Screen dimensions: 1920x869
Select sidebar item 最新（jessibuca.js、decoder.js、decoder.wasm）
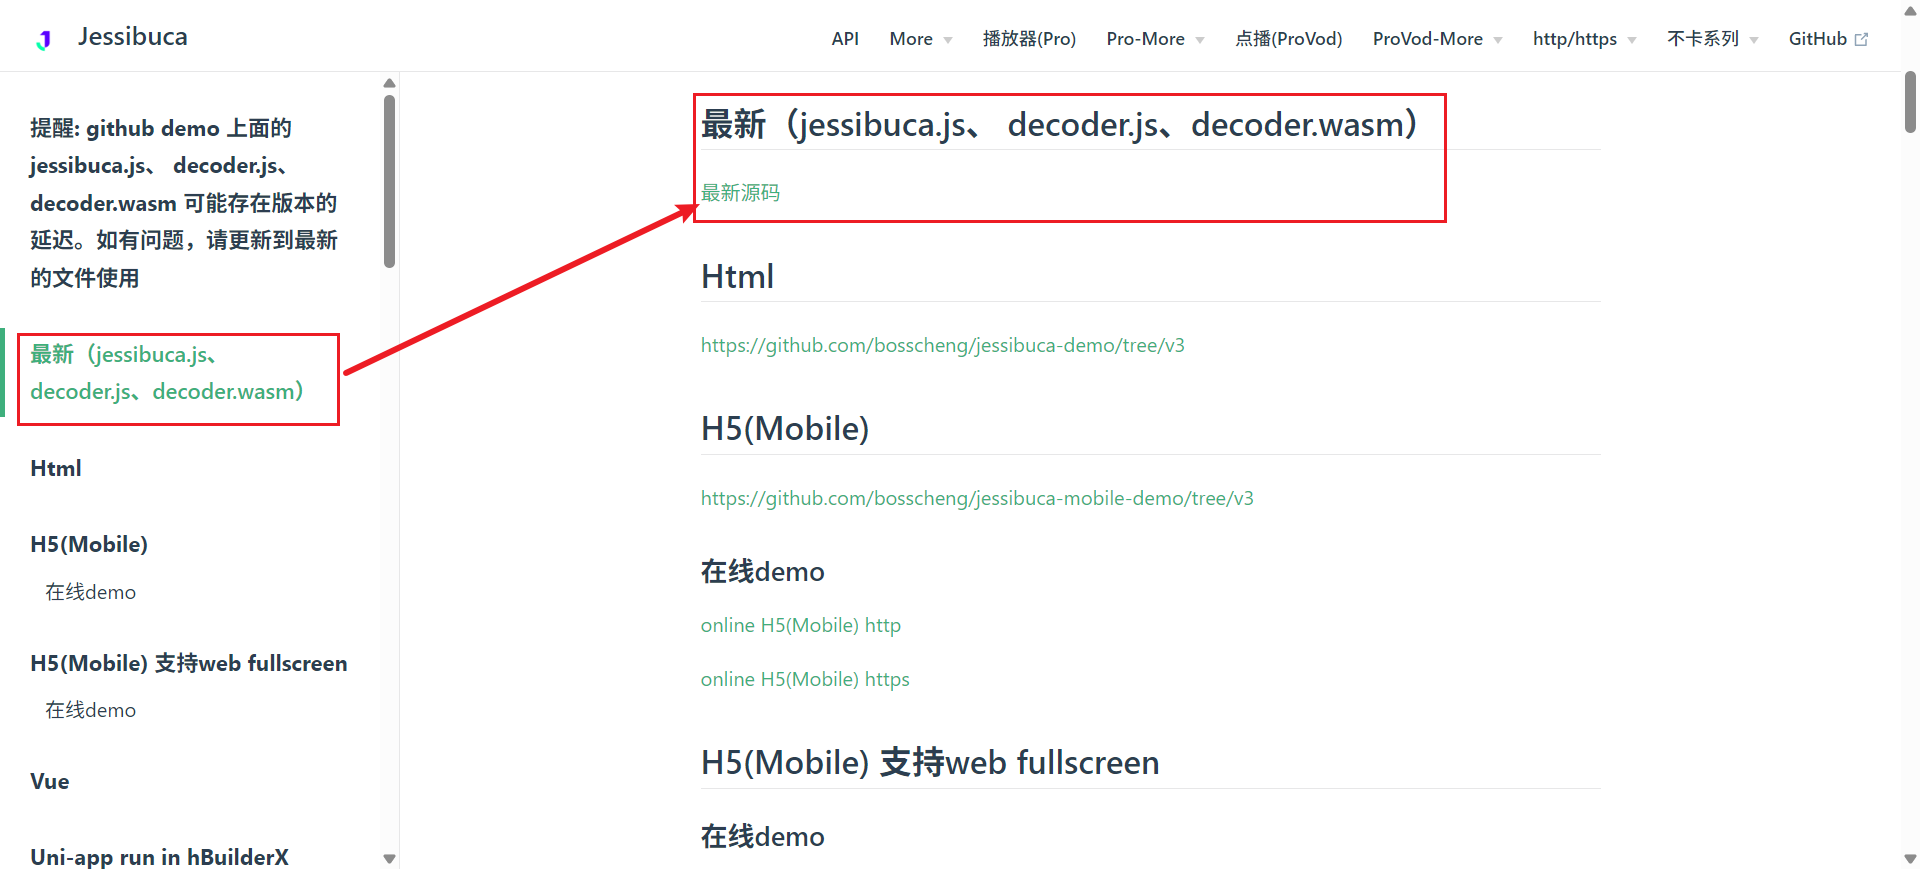tap(167, 373)
